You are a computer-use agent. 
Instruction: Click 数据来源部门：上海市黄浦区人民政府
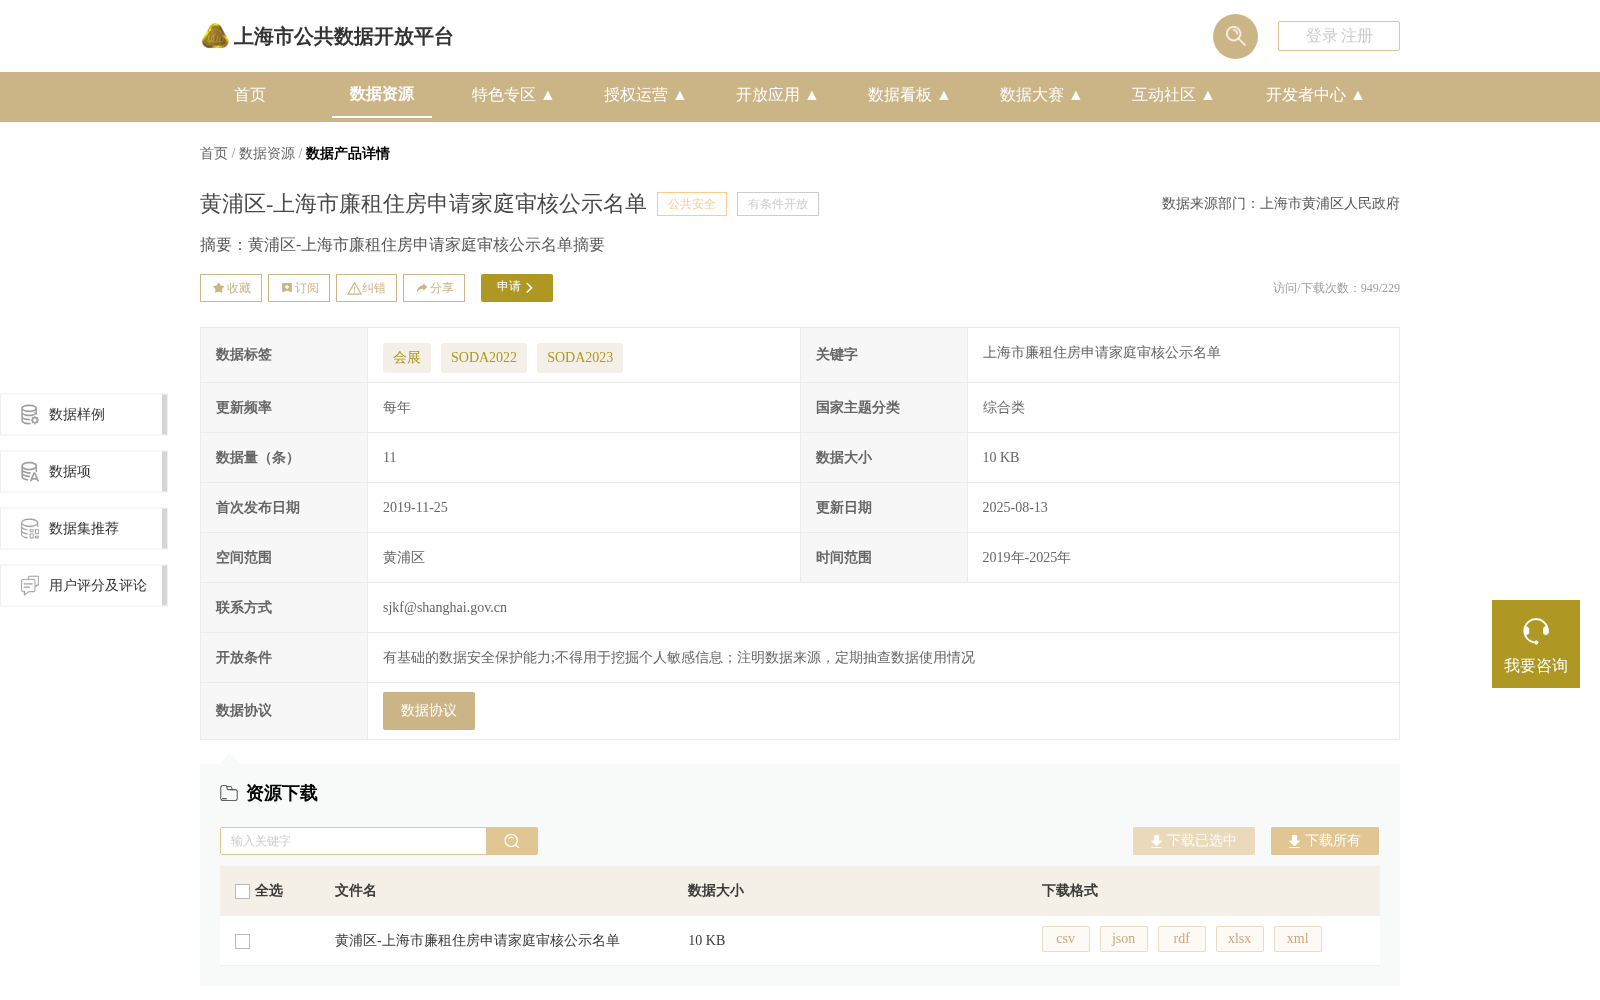pos(1281,204)
